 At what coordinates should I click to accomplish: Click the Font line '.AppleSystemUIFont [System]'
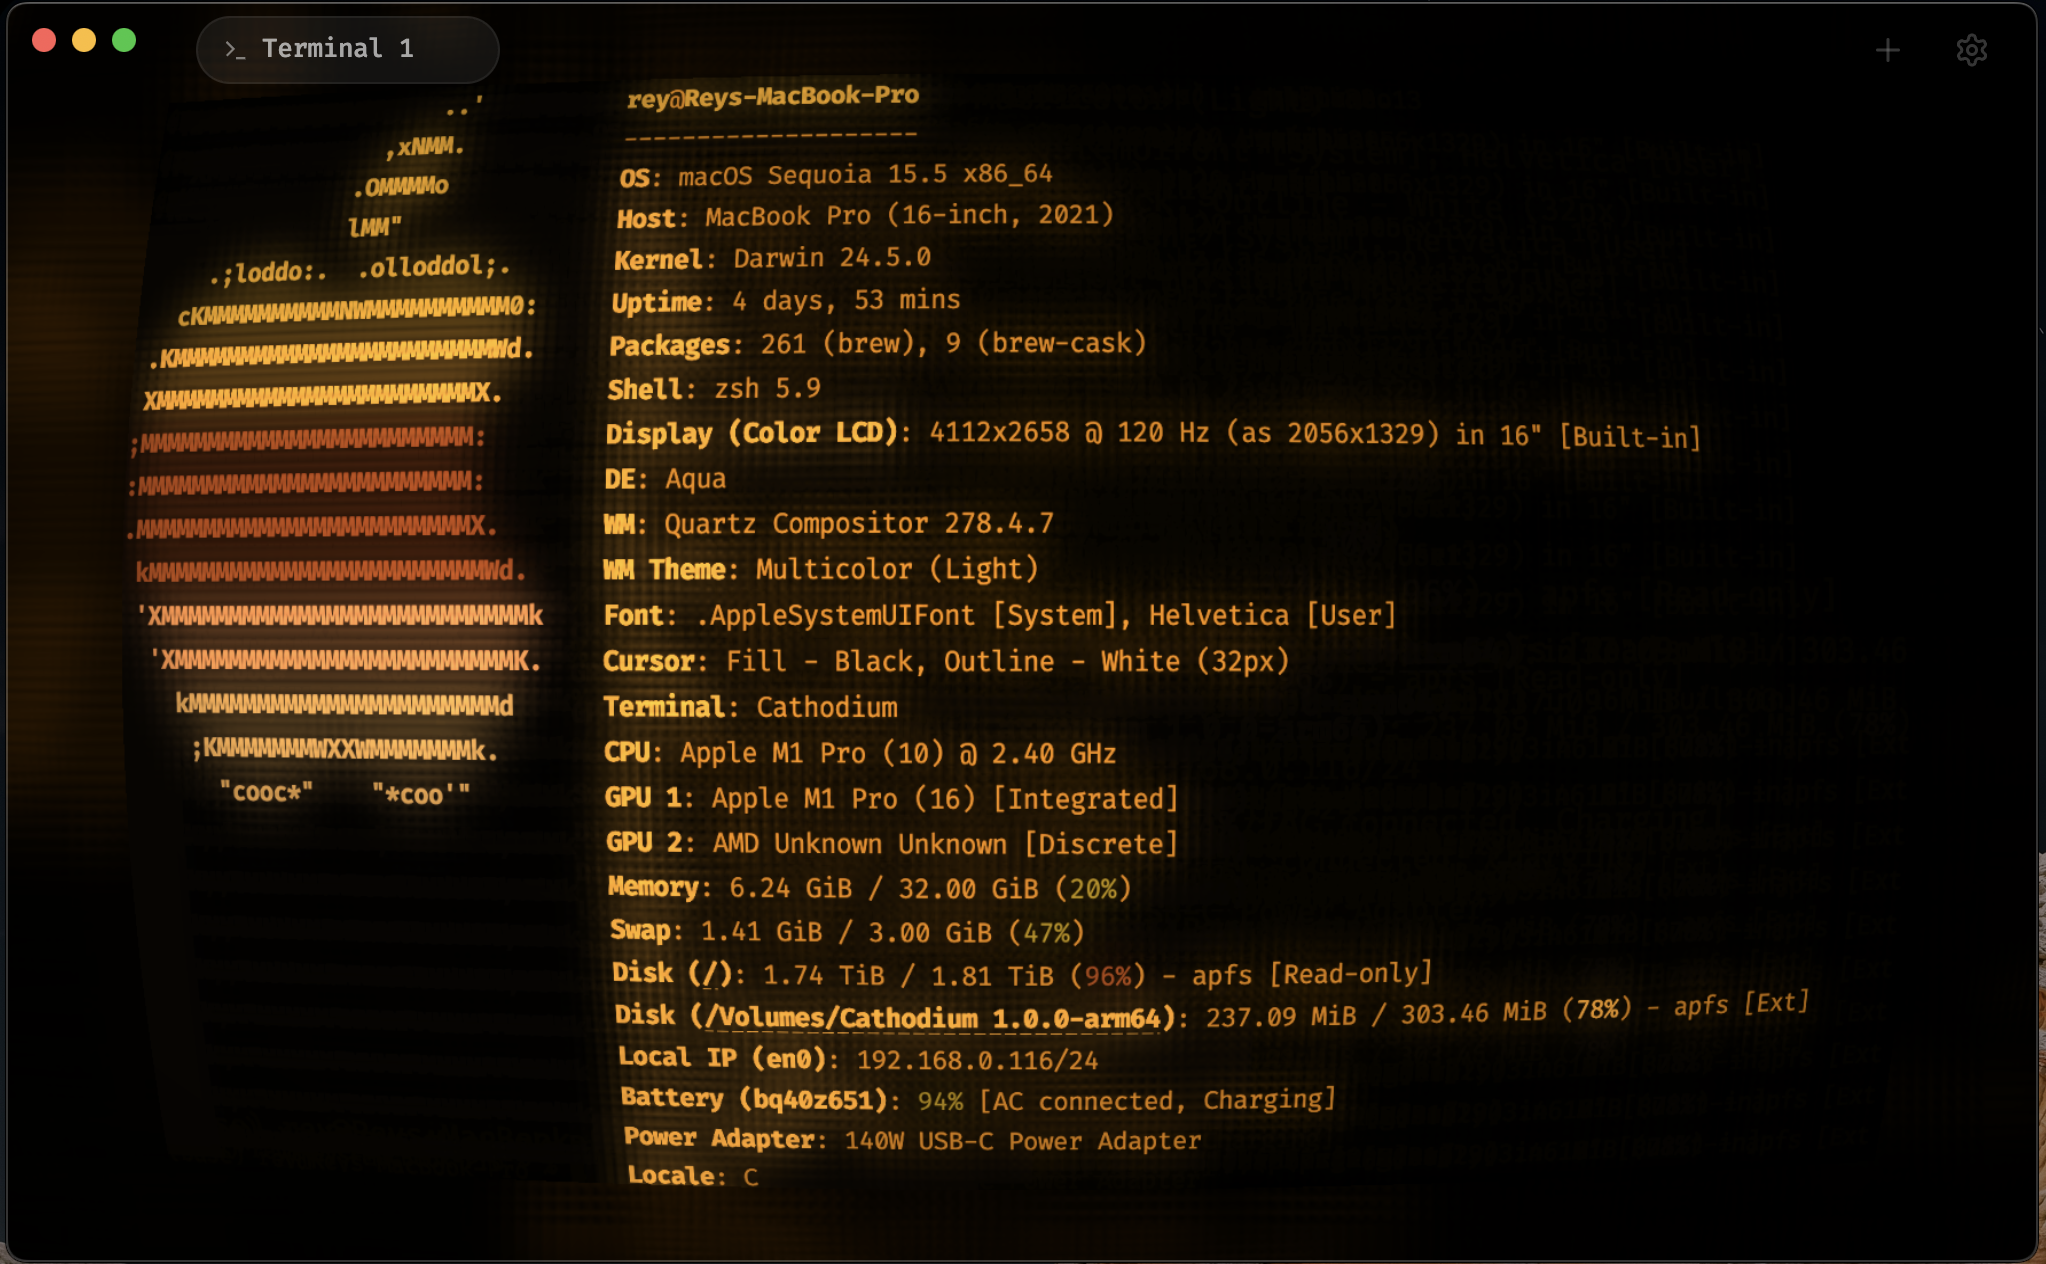click(913, 616)
